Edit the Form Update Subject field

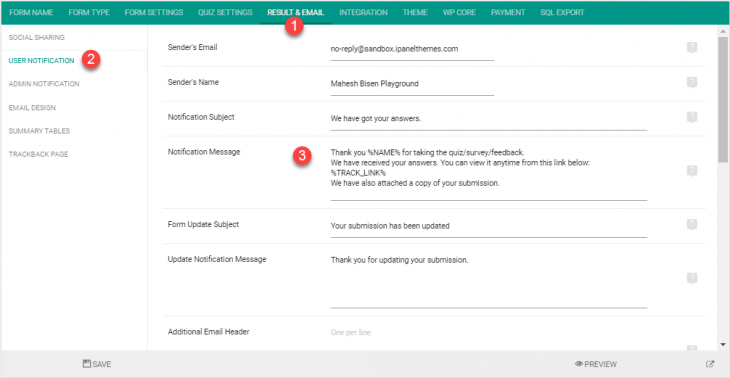[x=489, y=227]
